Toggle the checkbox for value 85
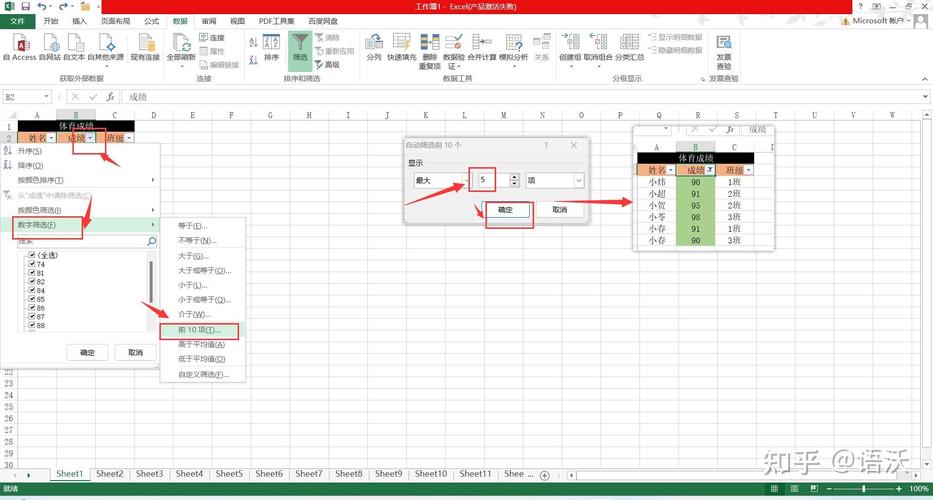Image resolution: width=933 pixels, height=500 pixels. point(32,299)
